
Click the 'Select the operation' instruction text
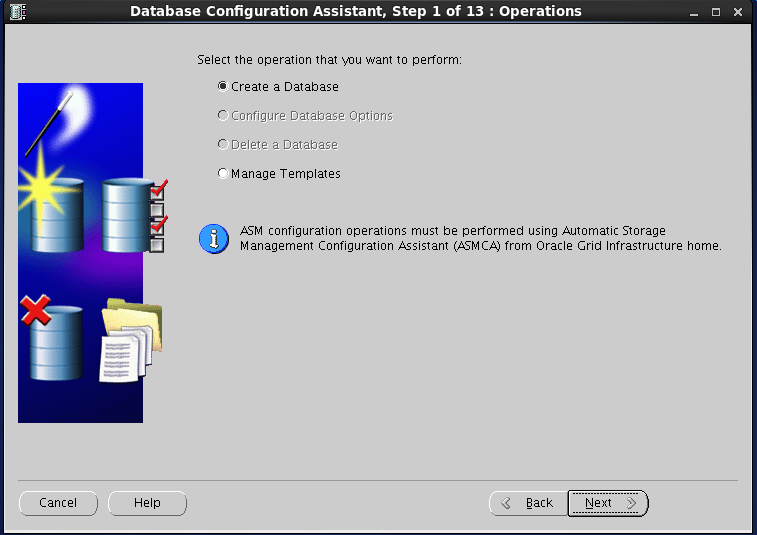tap(329, 60)
